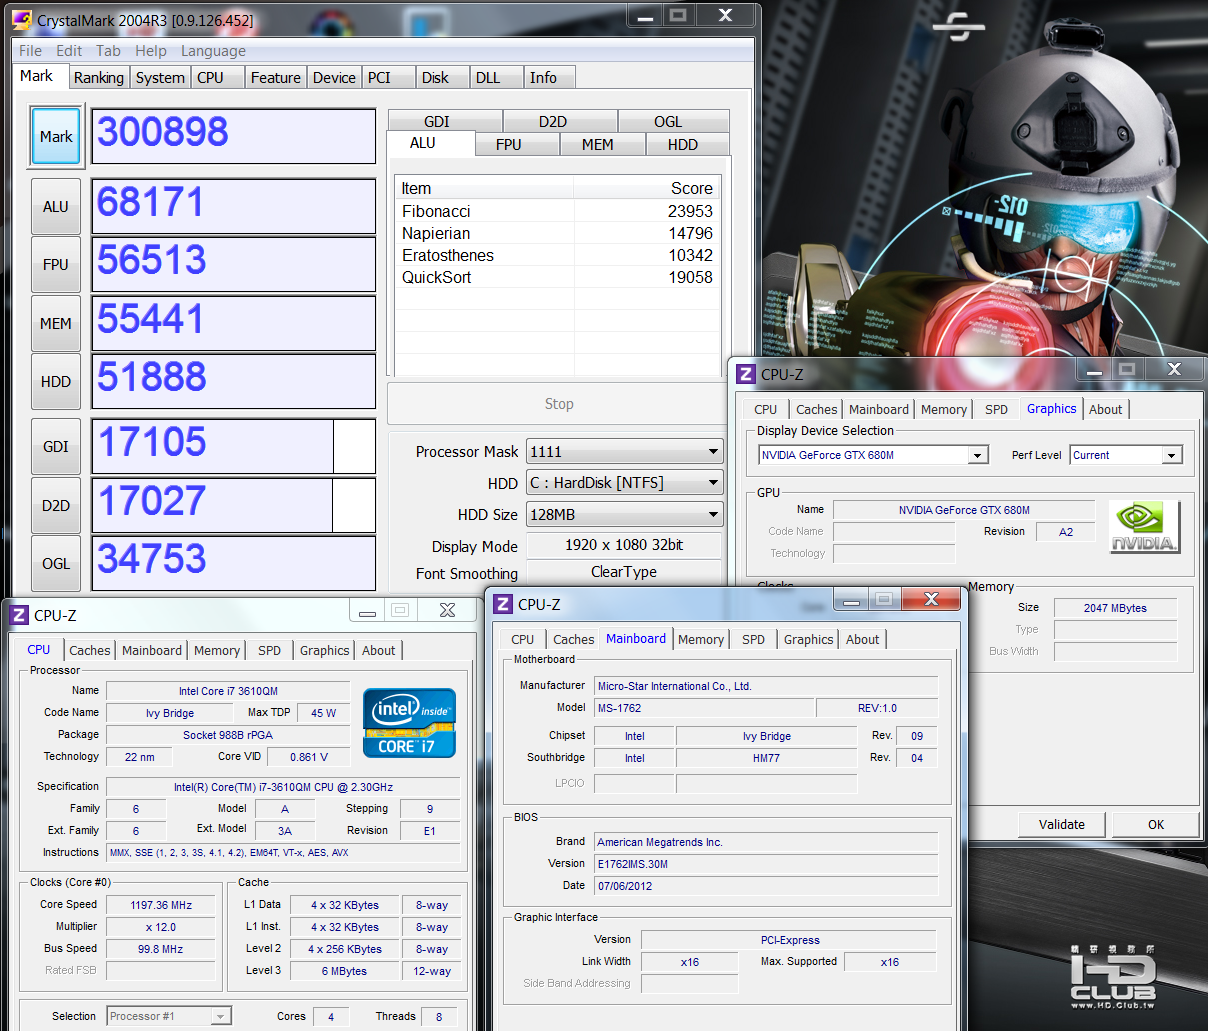Switch to the Ranking tab in CrystalMark
Screen dimensions: 1208x1031
[x=99, y=78]
